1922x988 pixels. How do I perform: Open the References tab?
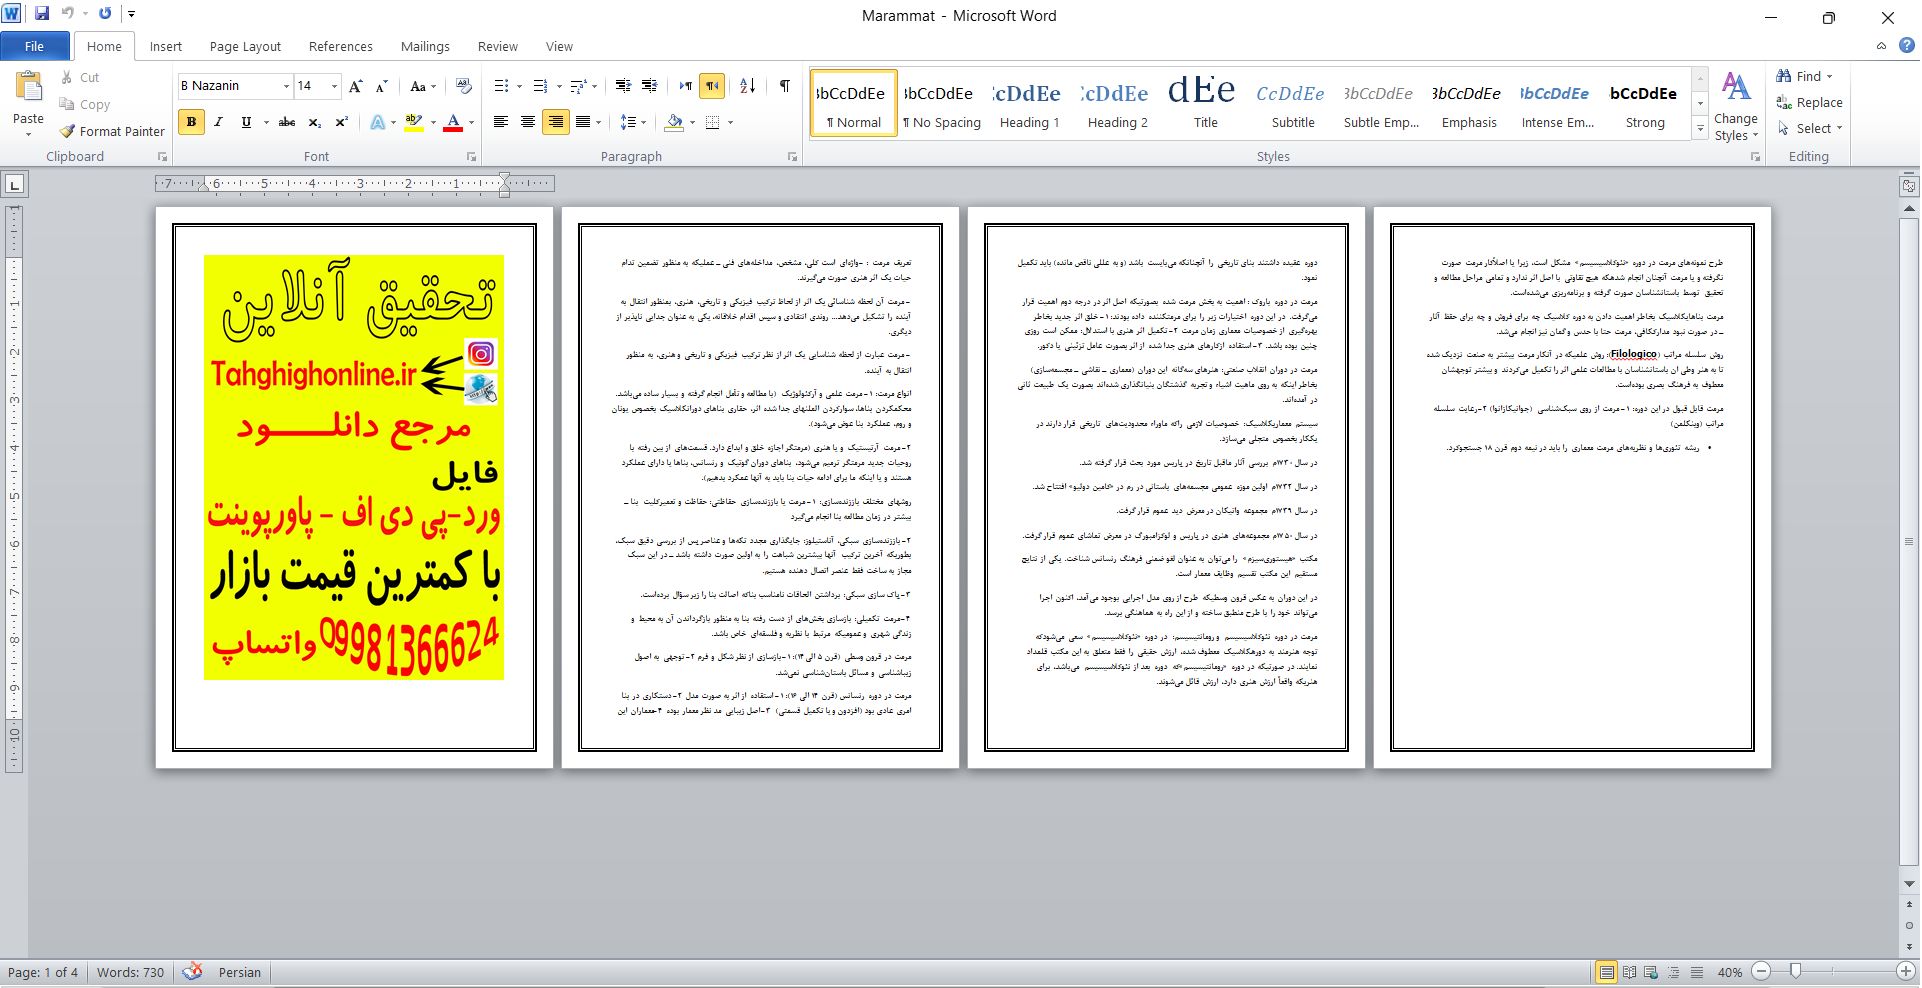point(341,46)
